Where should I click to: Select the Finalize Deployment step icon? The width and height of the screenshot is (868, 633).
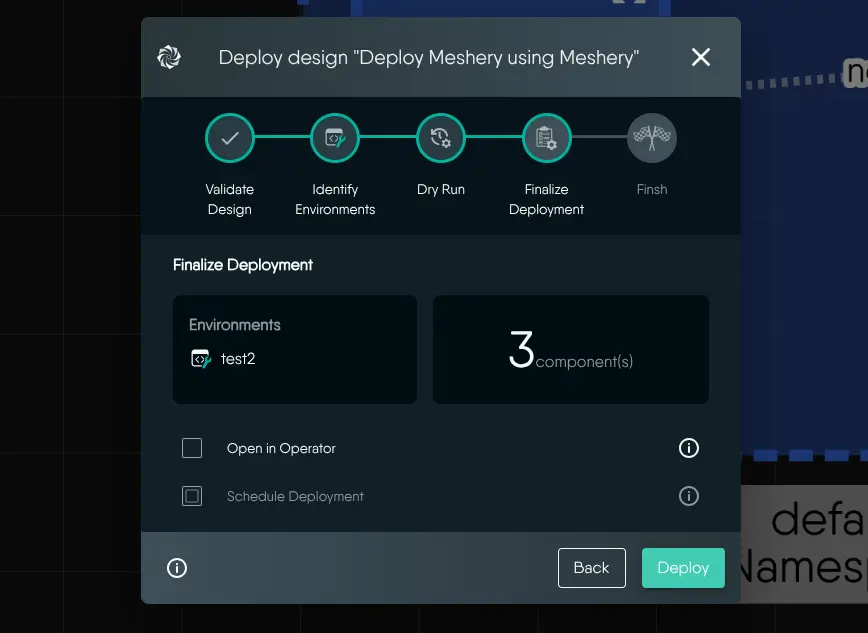coord(546,138)
